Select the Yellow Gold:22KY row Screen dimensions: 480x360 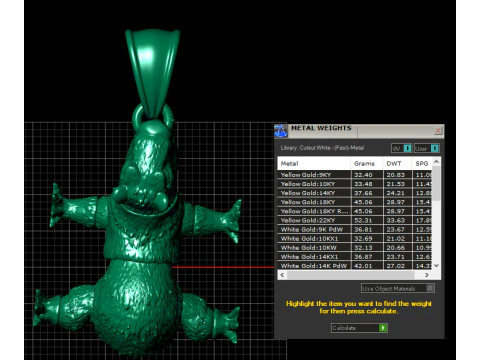tap(355, 220)
